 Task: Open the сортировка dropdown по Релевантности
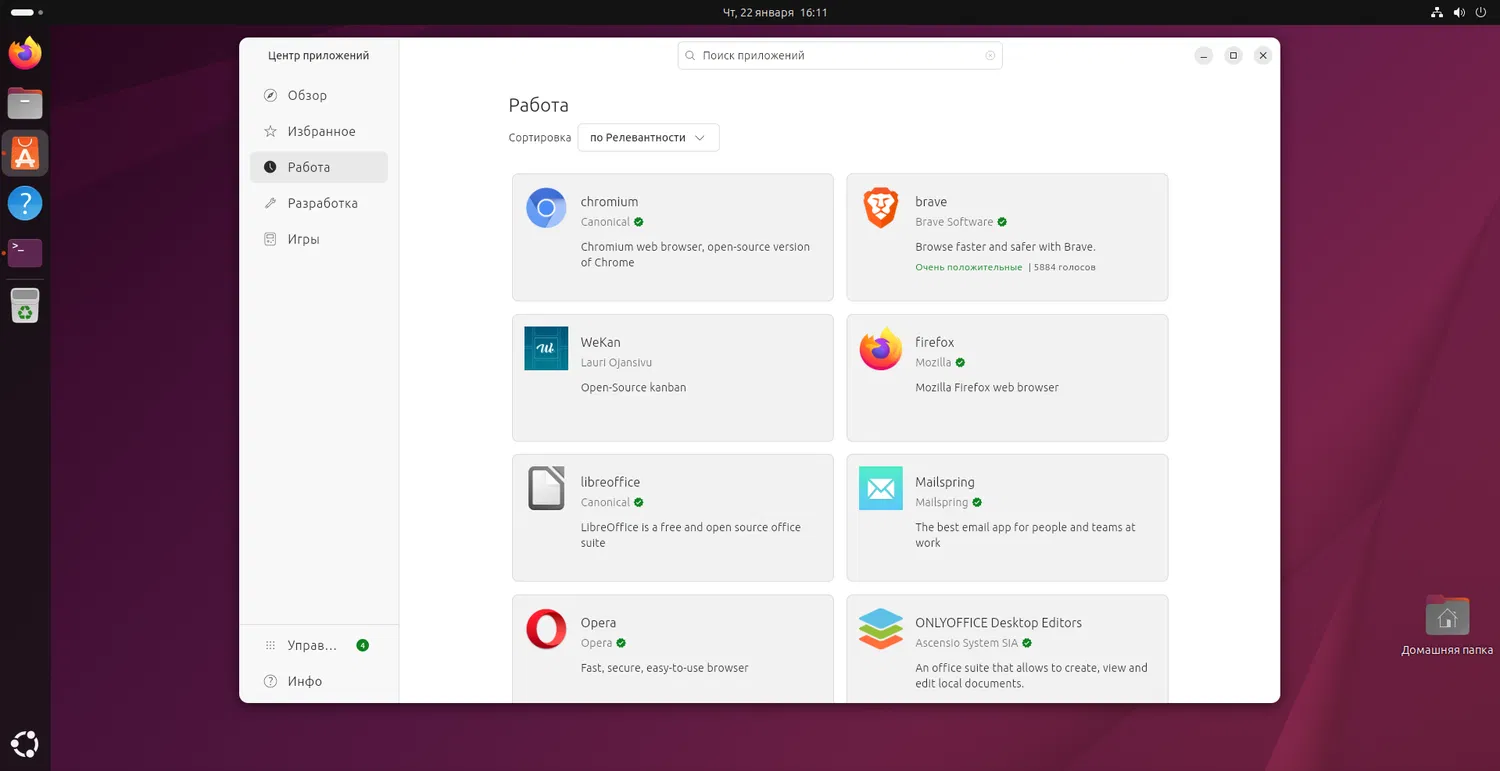[x=648, y=138]
